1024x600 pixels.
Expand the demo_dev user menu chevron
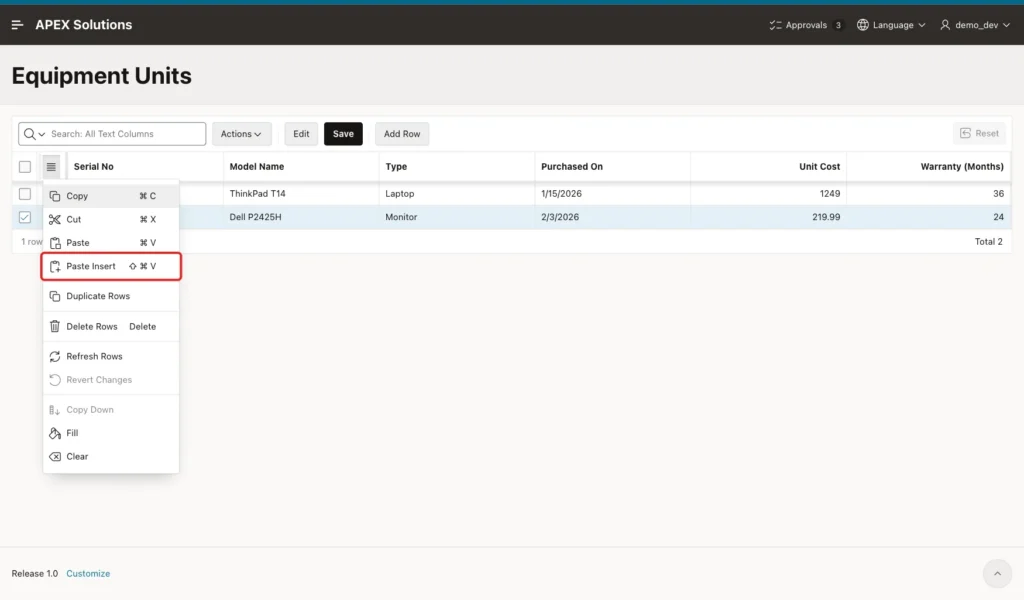[1006, 25]
